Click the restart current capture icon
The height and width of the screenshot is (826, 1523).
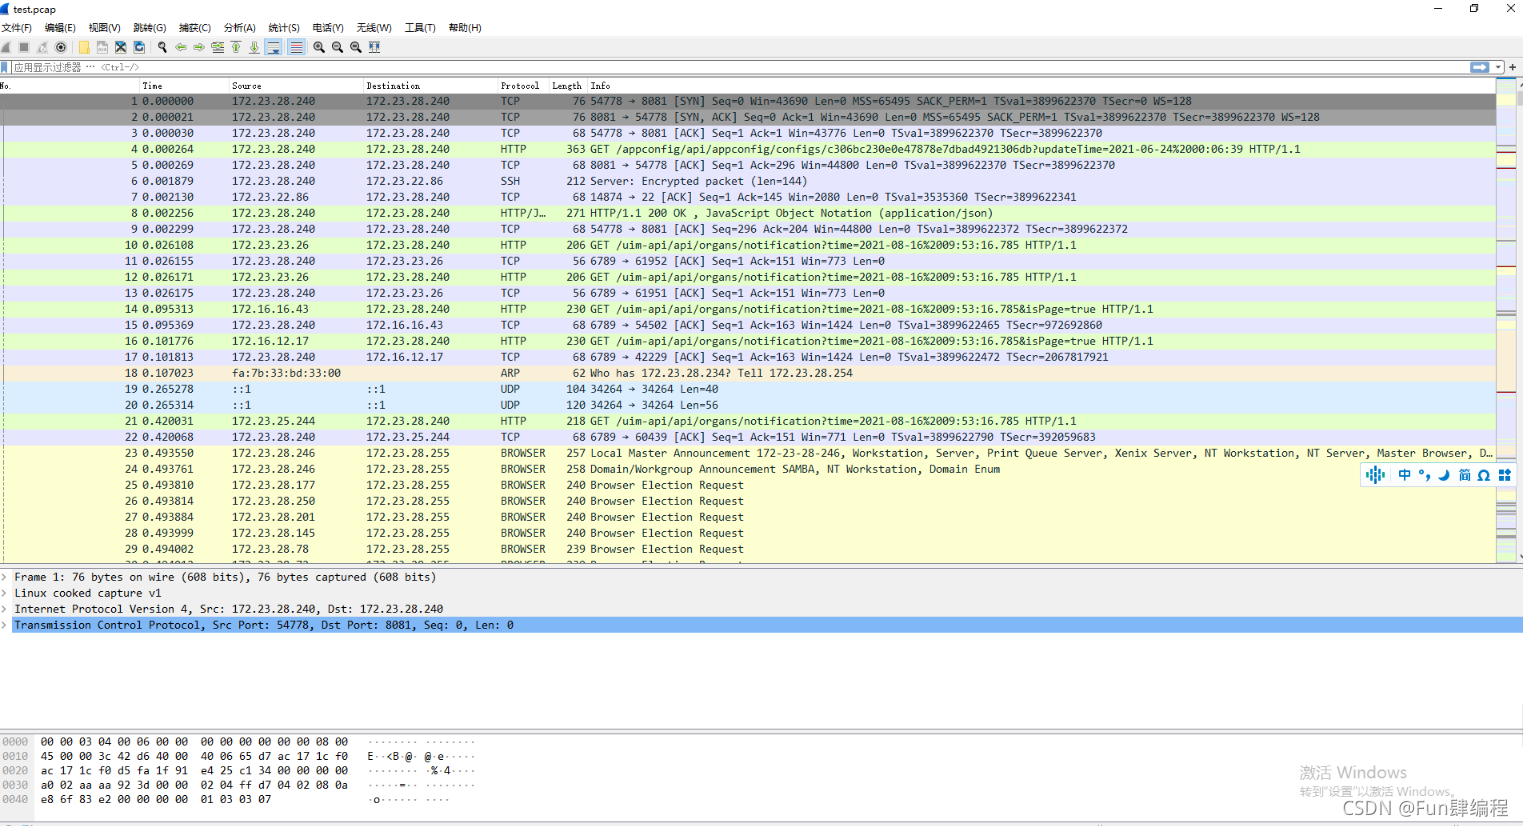tap(42, 47)
